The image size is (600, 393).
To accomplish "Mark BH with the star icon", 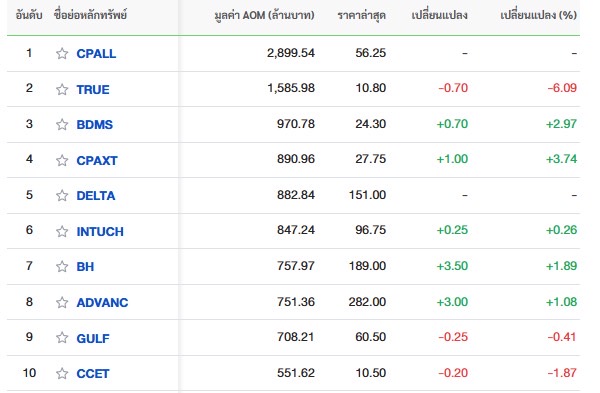I will pyautogui.click(x=62, y=266).
